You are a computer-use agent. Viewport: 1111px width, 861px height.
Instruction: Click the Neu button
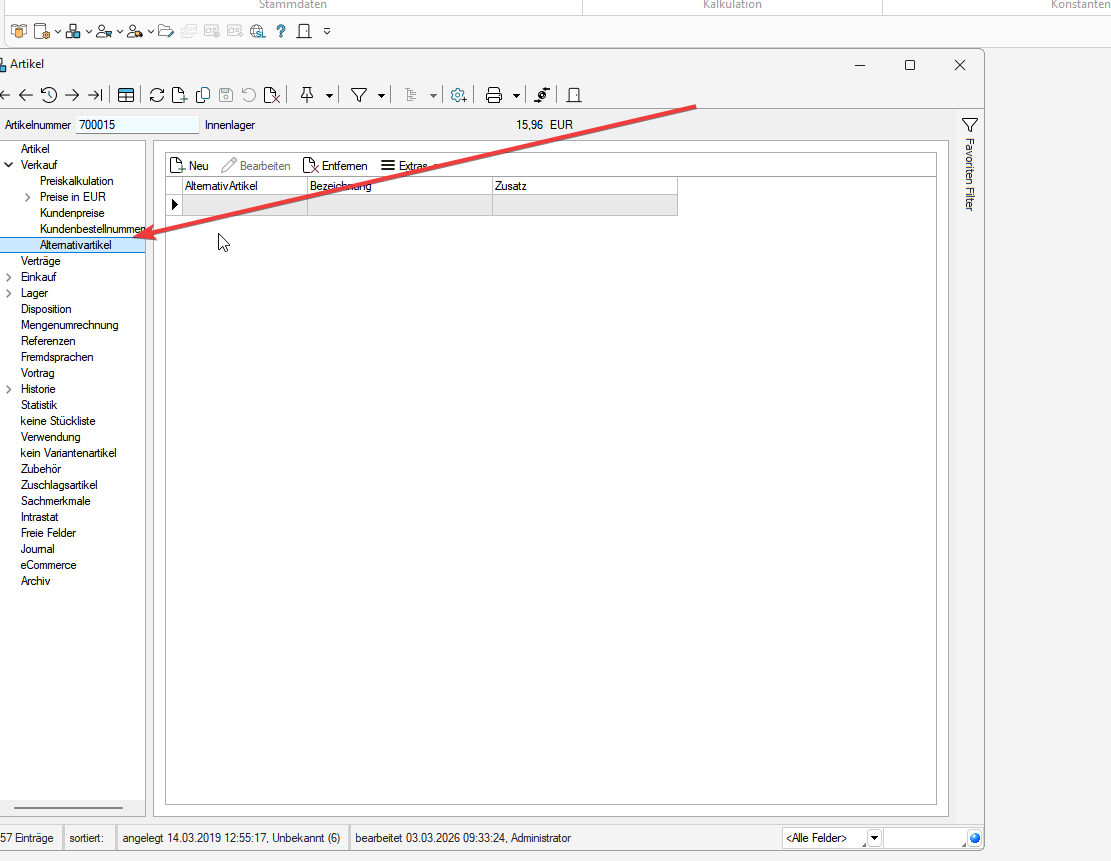[189, 166]
